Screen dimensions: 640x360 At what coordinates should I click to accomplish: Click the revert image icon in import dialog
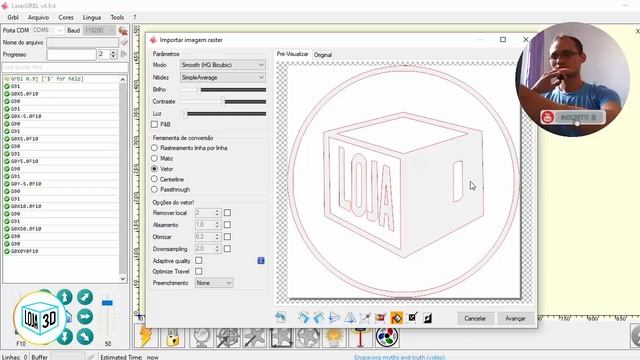point(281,318)
